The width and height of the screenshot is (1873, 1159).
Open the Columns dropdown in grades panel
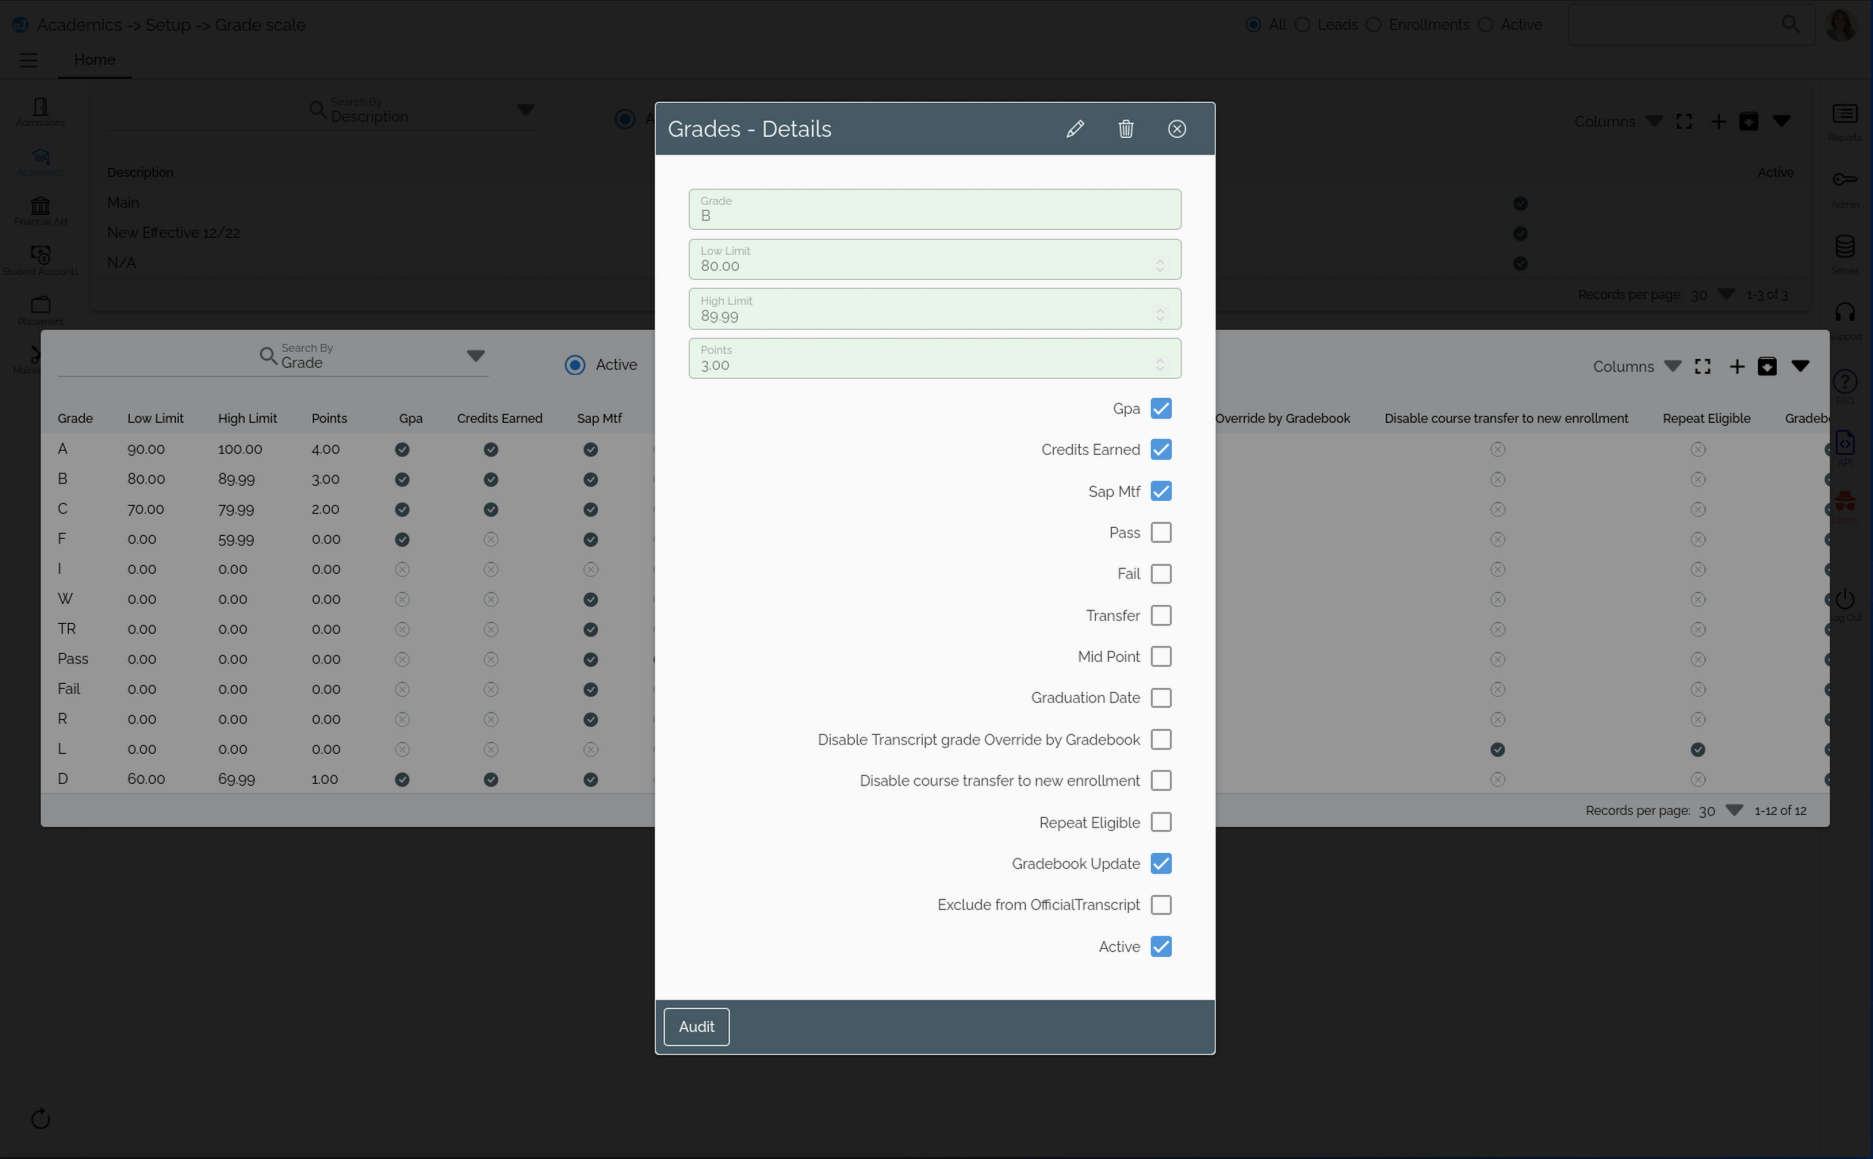1673,366
